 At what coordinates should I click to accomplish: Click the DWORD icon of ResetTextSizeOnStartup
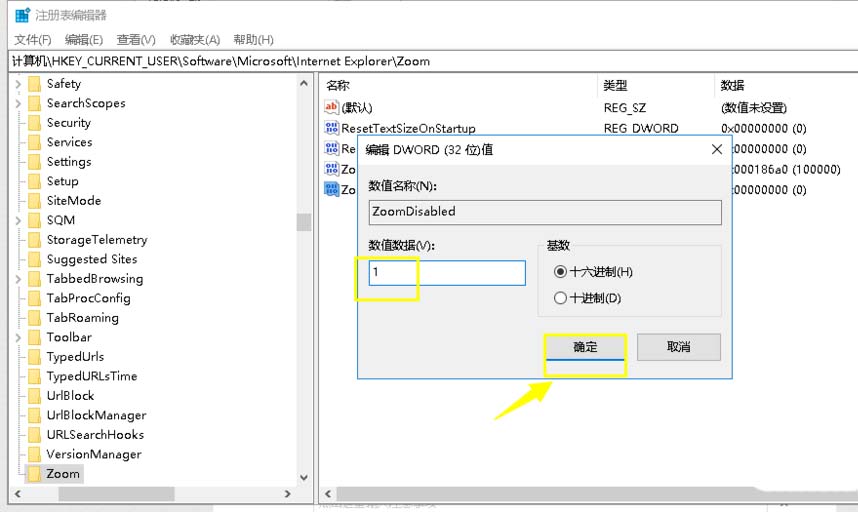click(x=331, y=128)
